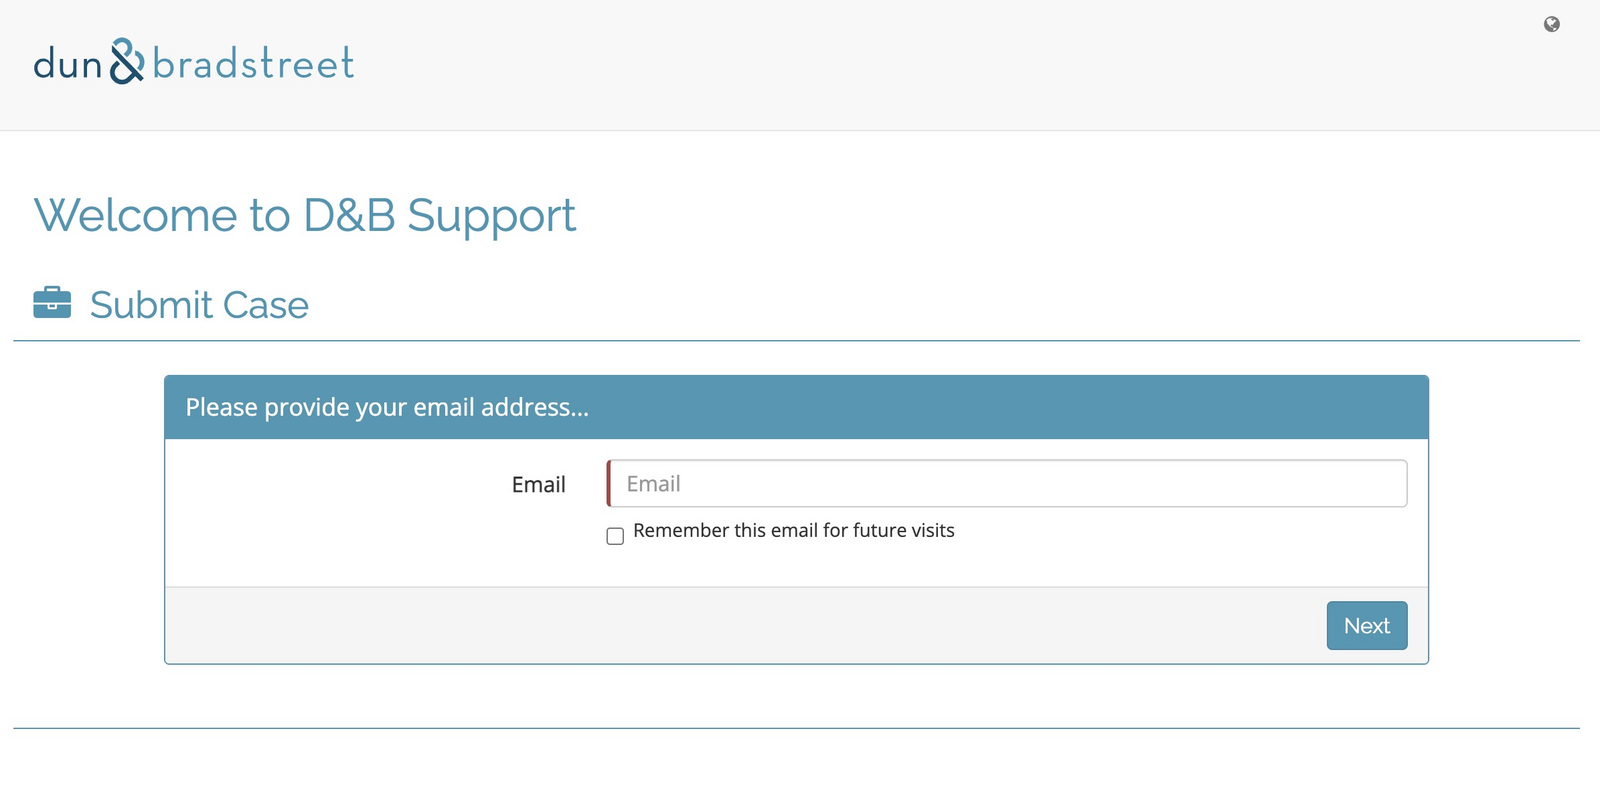The image size is (1600, 802).
Task: Enable "Remember this email" checkbox
Action: click(x=615, y=536)
